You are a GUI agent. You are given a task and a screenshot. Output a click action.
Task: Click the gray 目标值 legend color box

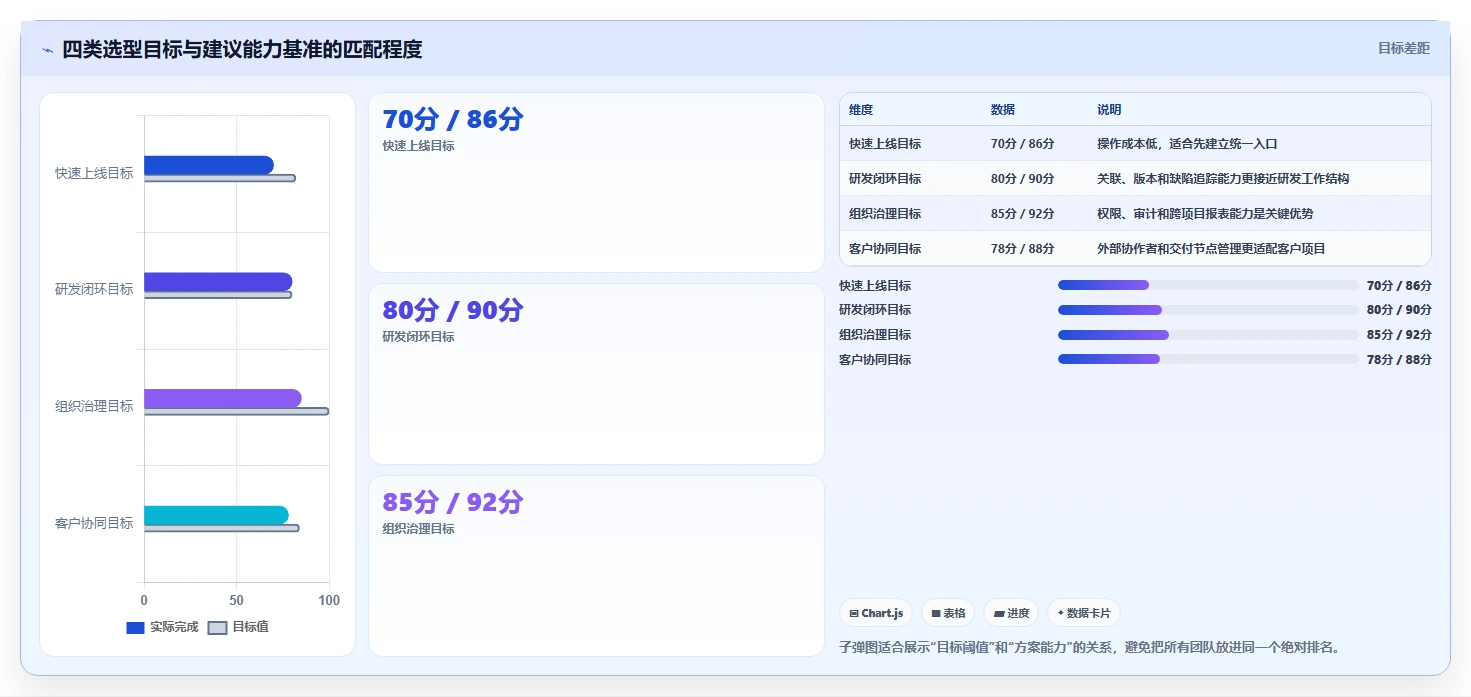(x=217, y=628)
